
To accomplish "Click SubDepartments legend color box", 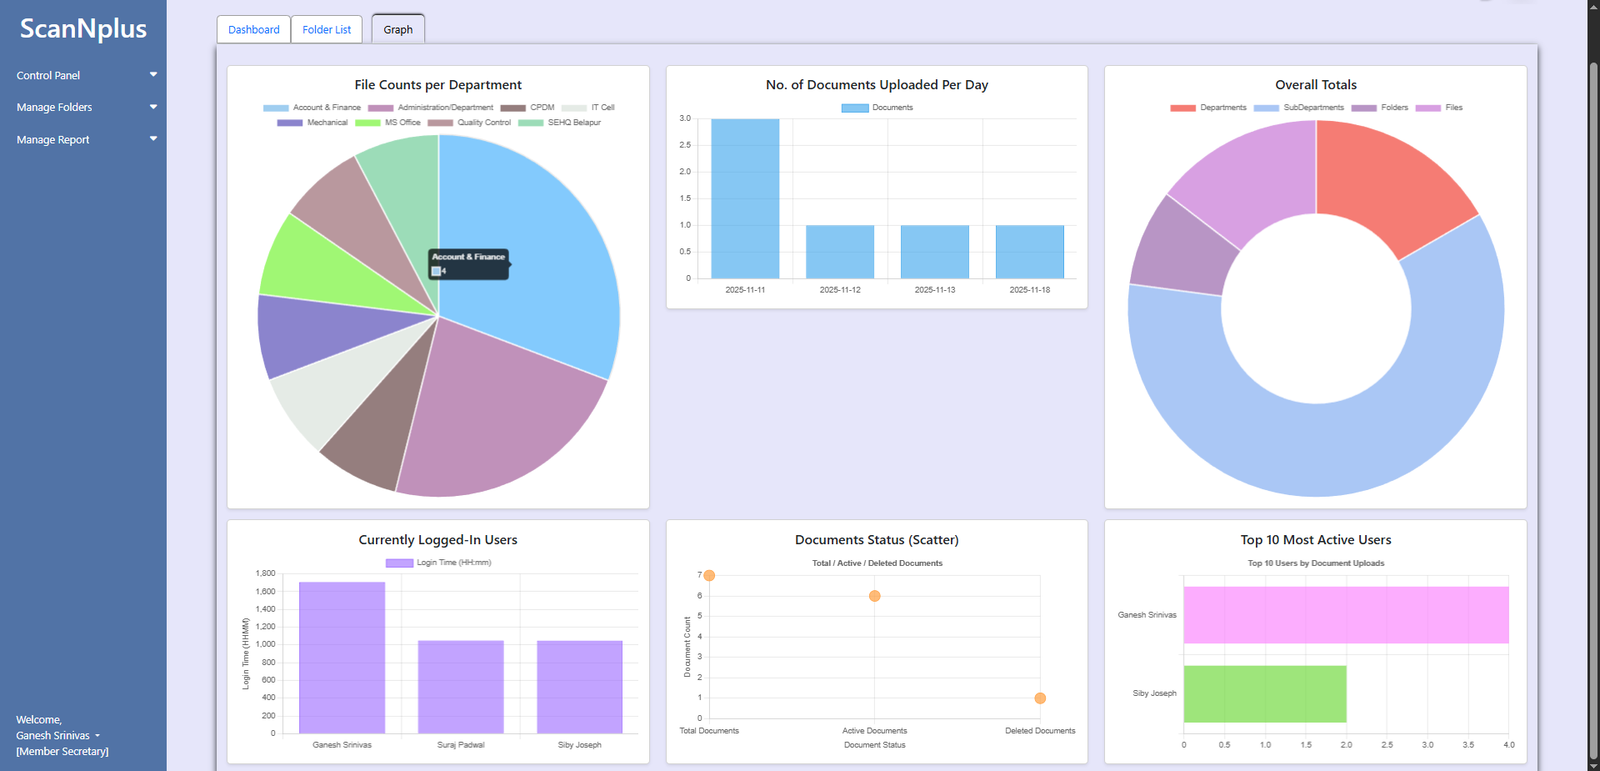I will [x=1266, y=107].
